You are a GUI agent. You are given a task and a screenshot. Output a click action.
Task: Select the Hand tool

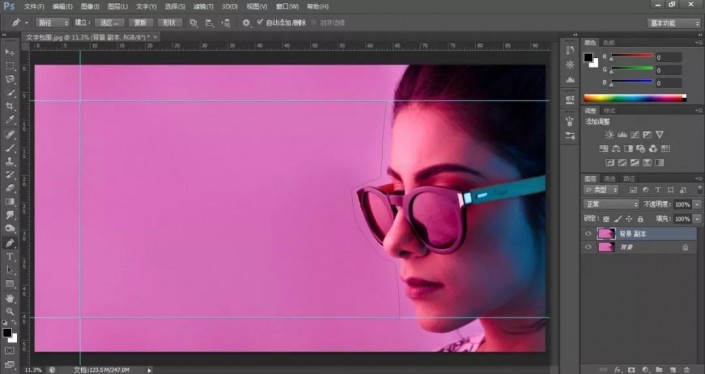click(x=9, y=298)
